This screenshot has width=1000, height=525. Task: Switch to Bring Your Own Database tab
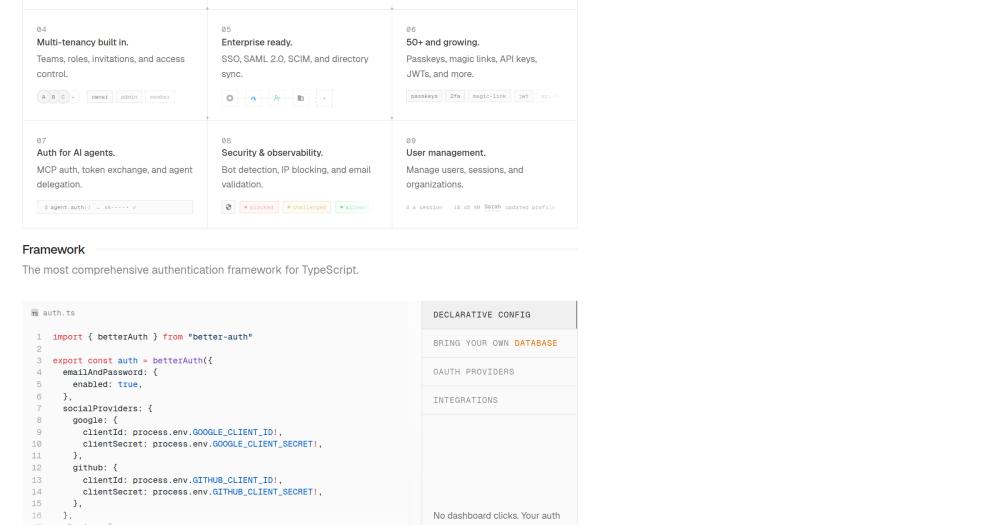[499, 343]
